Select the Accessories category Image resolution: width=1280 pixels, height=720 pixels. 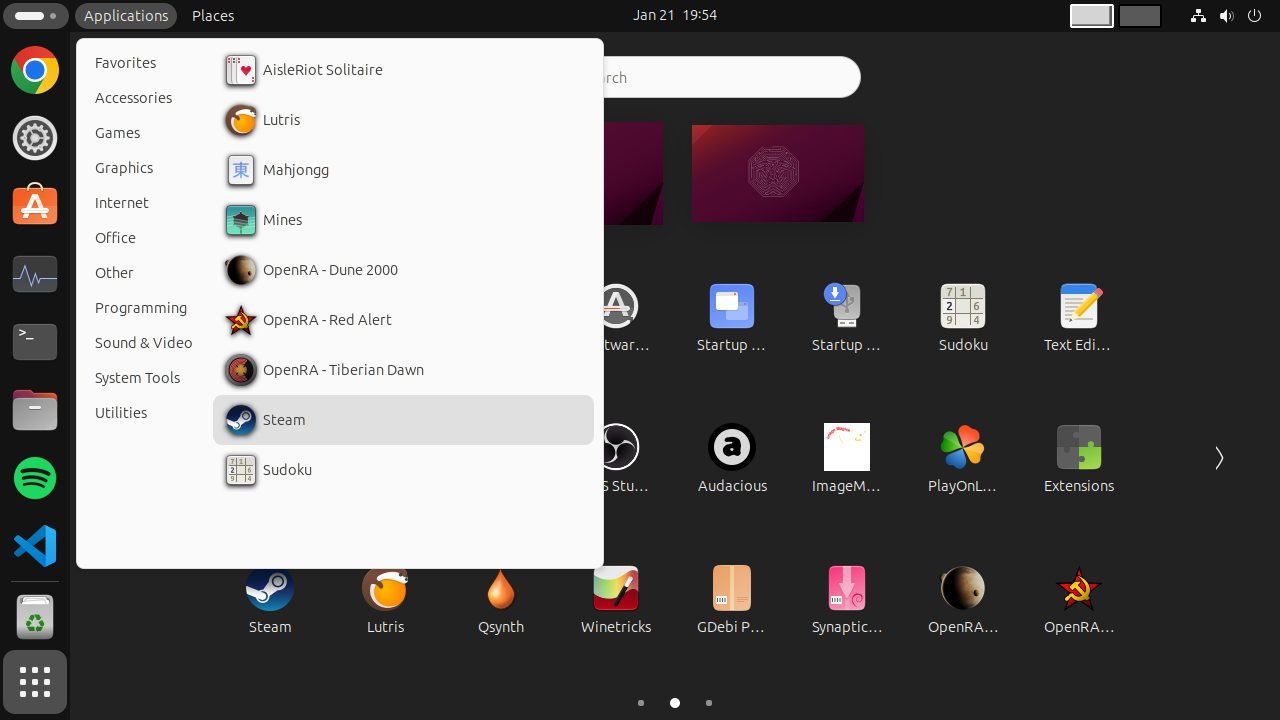point(133,98)
